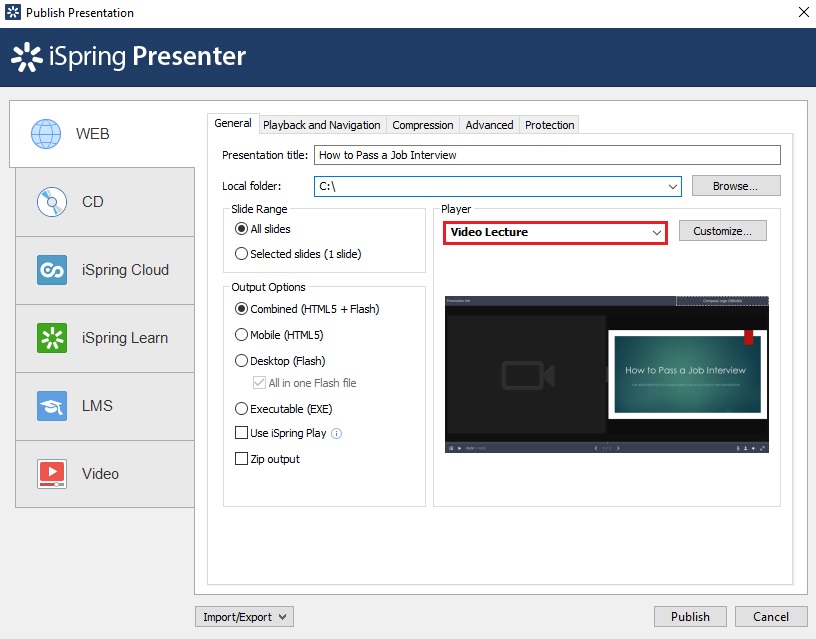Select the All slides radio button

click(241, 229)
